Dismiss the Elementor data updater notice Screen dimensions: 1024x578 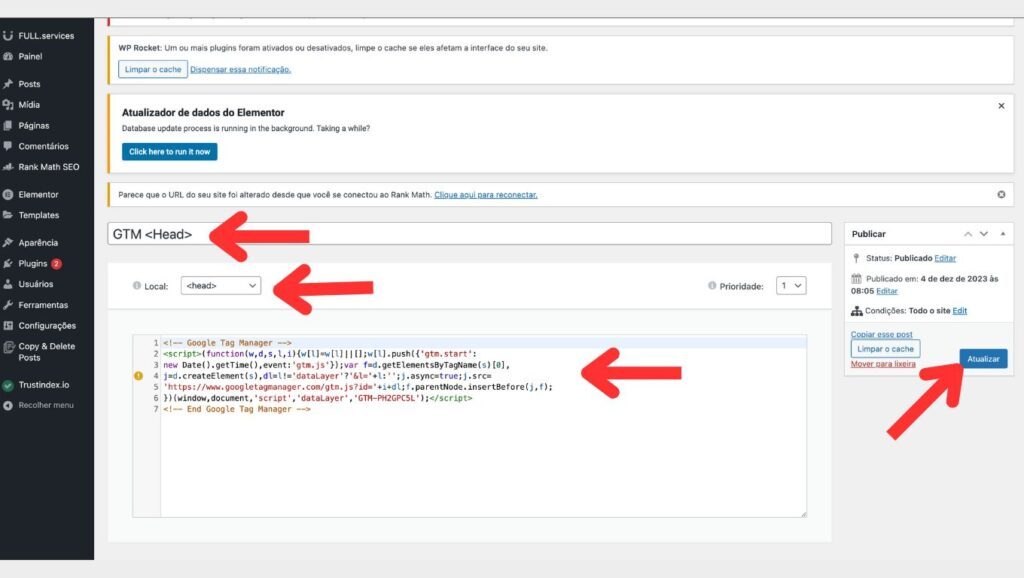pyautogui.click(x=1001, y=106)
